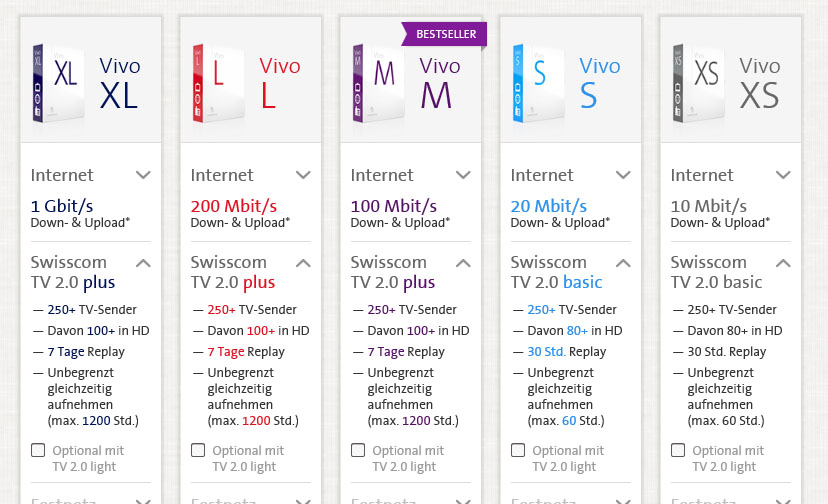The width and height of the screenshot is (828, 504).
Task: Enable TV 2.0 light for Vivo XL
Action: click(x=38, y=450)
